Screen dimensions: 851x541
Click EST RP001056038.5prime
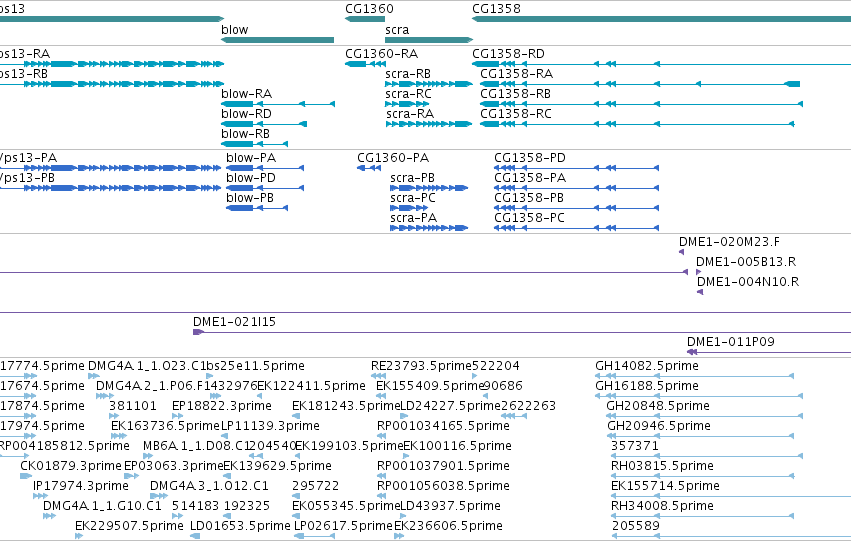[381, 497]
